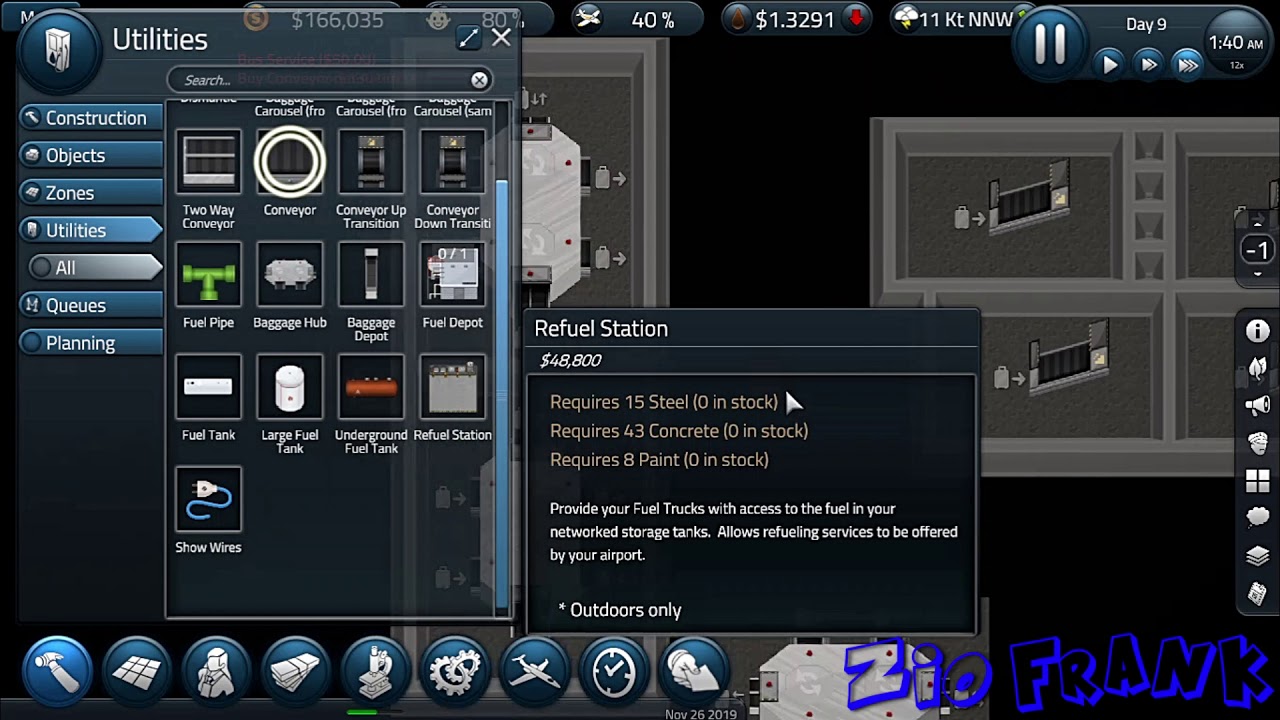Viewport: 1280px width, 720px height.
Task: Click the -1 floor level indicator
Action: click(x=1258, y=250)
